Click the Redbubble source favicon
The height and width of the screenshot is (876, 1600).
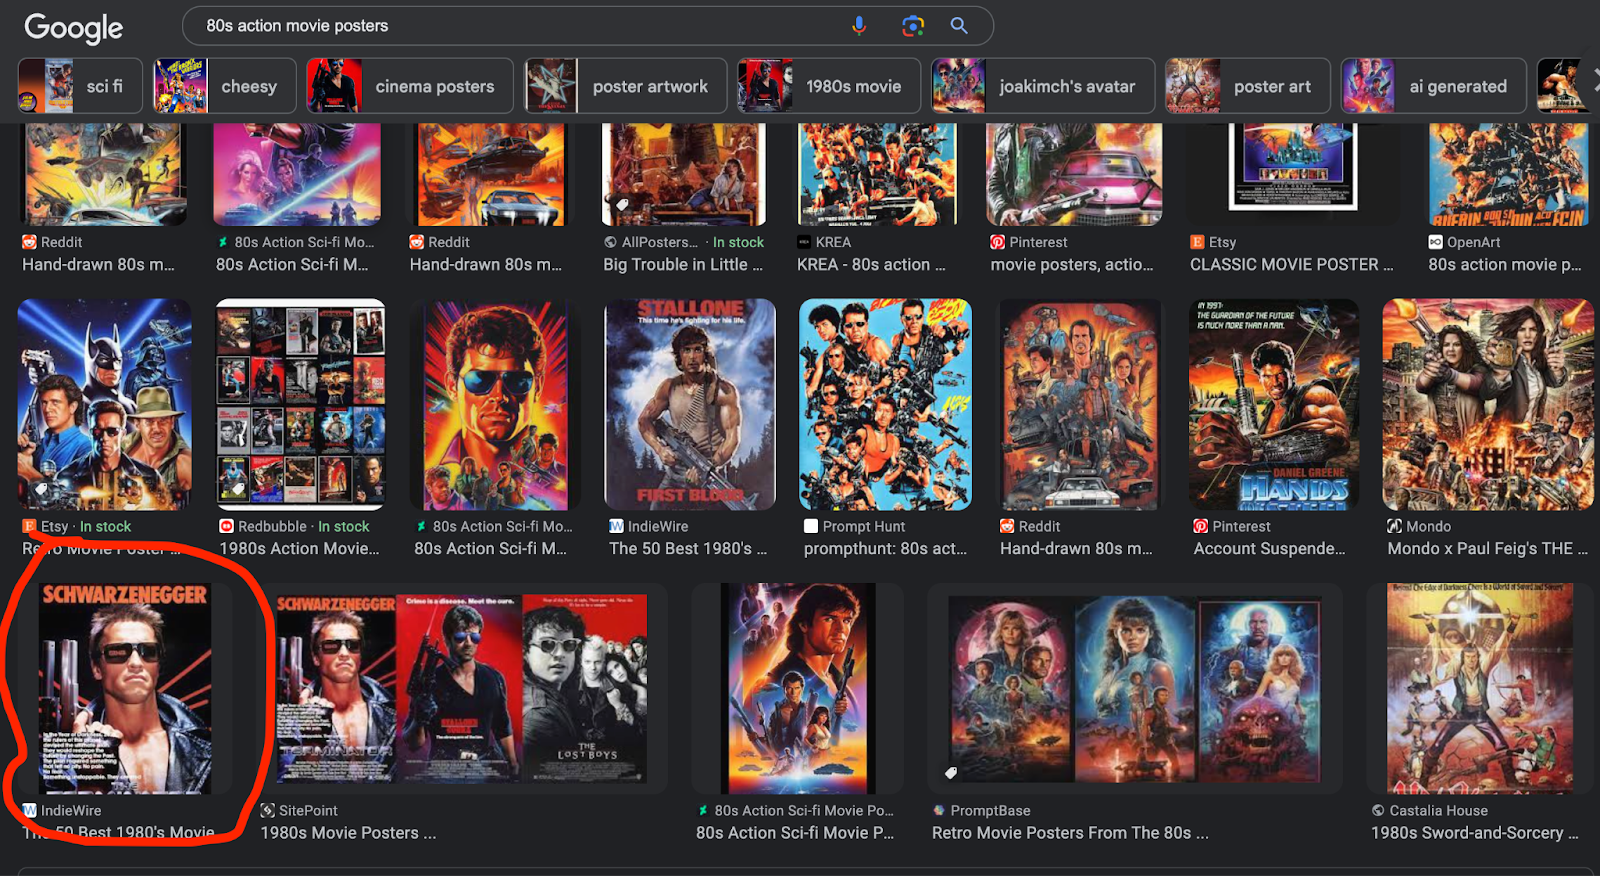tap(226, 526)
